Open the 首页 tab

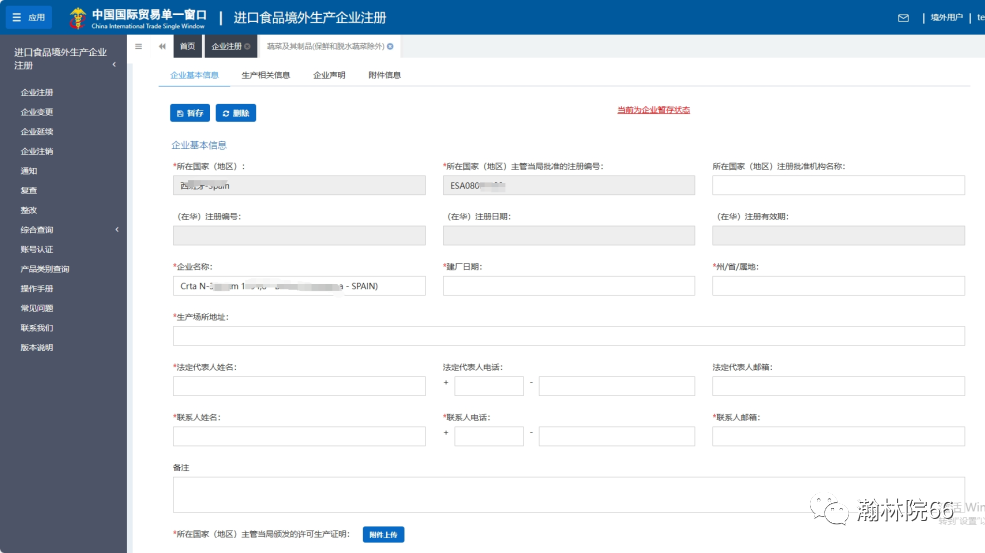pos(187,47)
